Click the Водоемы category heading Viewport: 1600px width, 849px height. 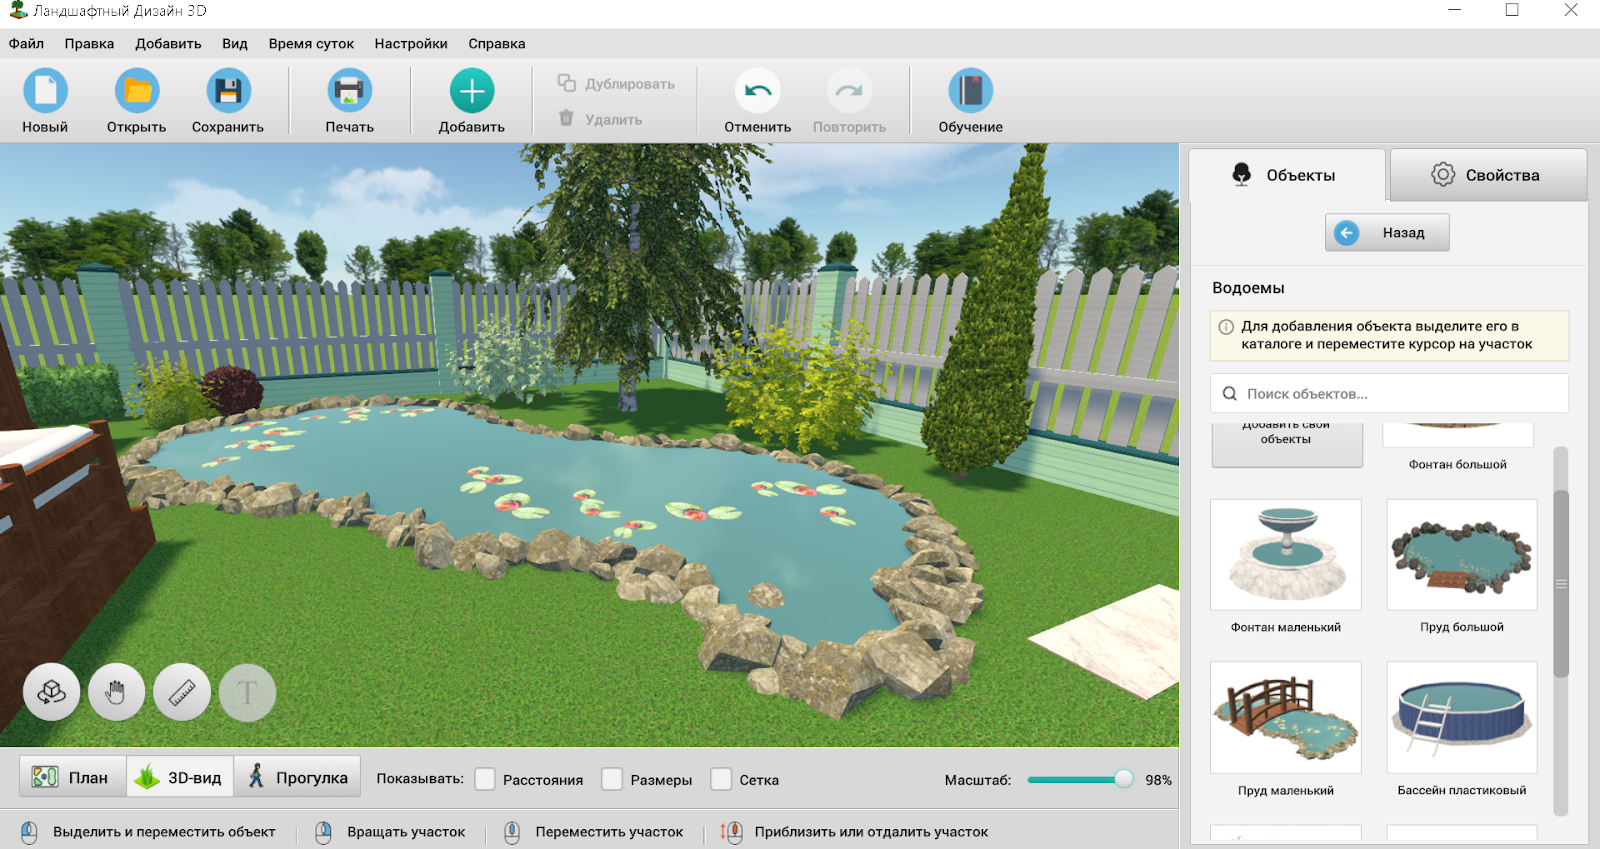coord(1248,288)
